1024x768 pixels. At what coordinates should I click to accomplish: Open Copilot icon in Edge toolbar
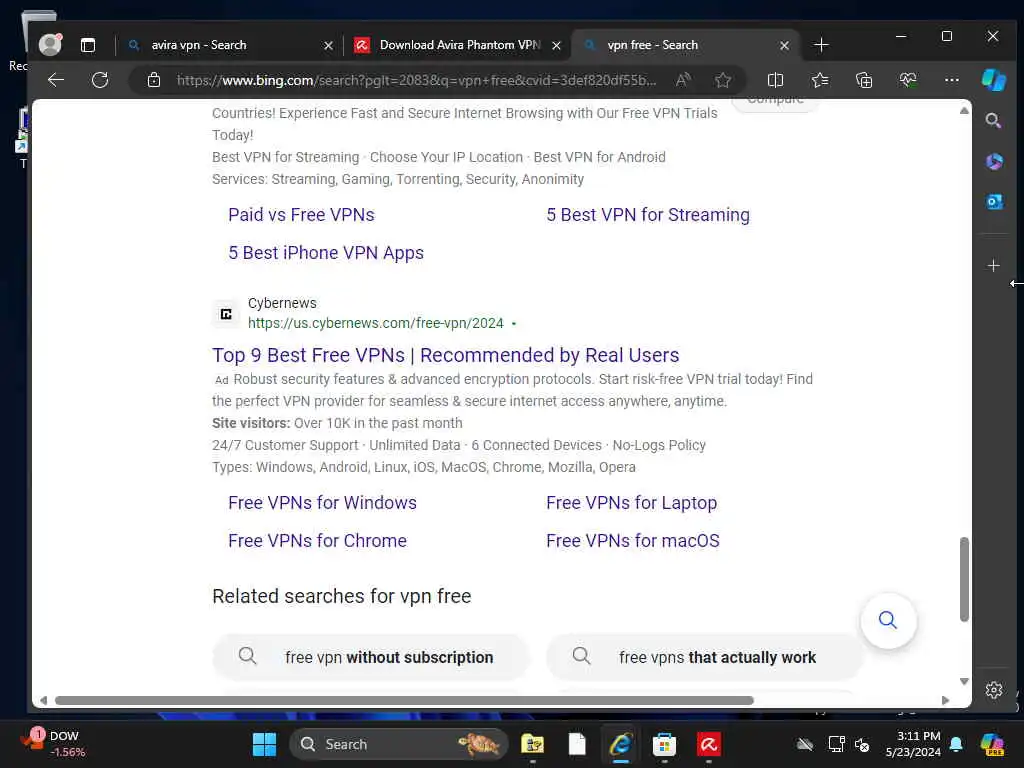point(994,80)
